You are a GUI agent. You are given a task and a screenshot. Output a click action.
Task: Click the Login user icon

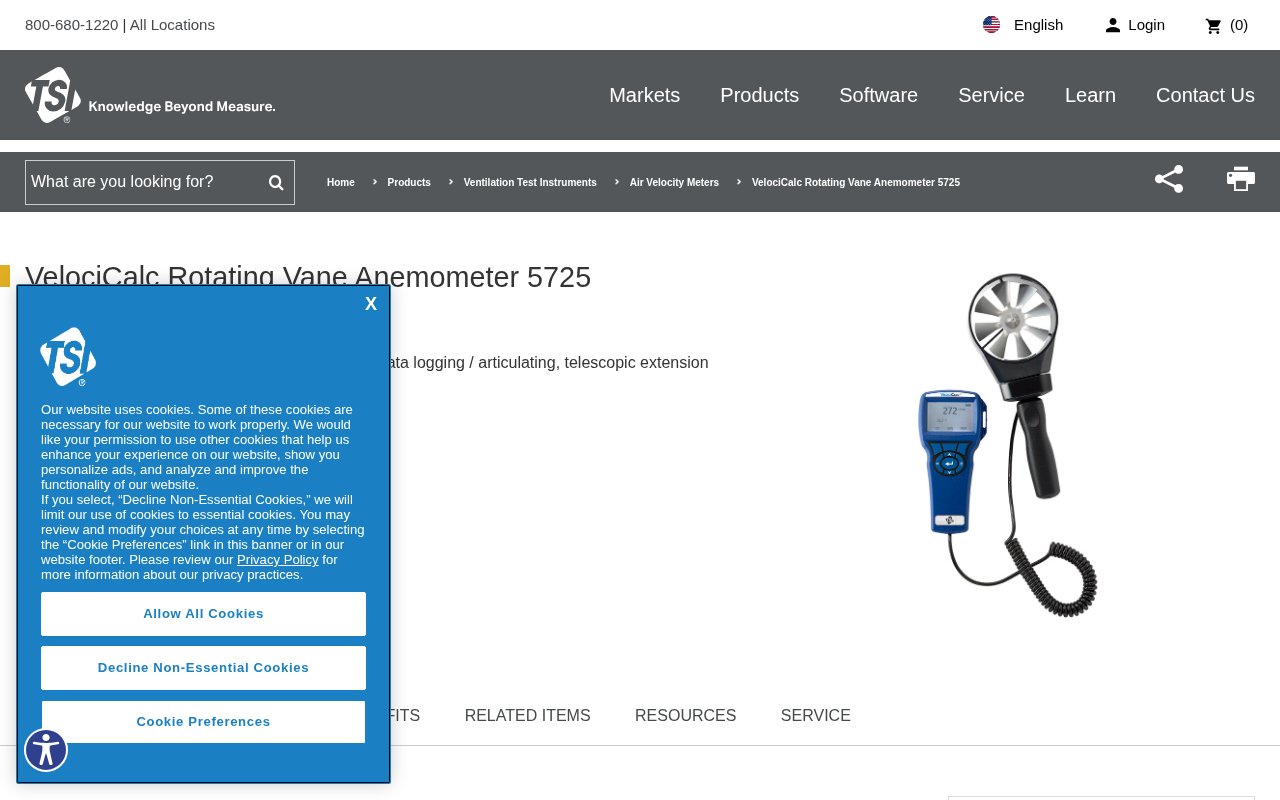[1113, 26]
